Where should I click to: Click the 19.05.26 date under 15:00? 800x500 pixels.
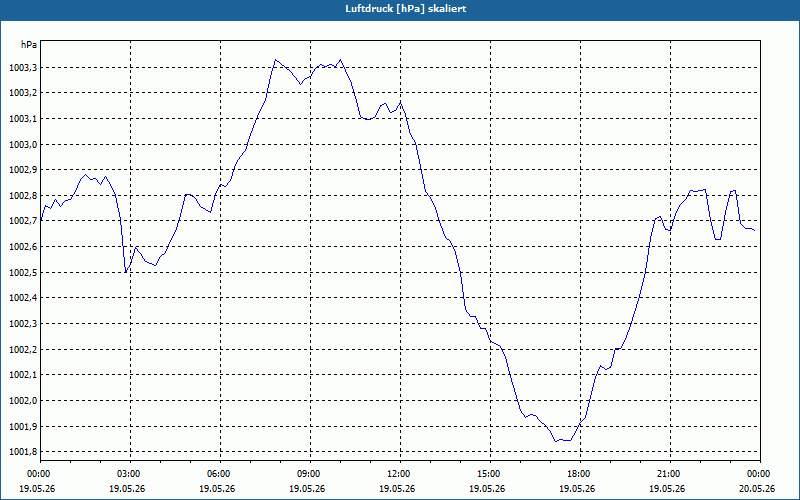tap(487, 489)
